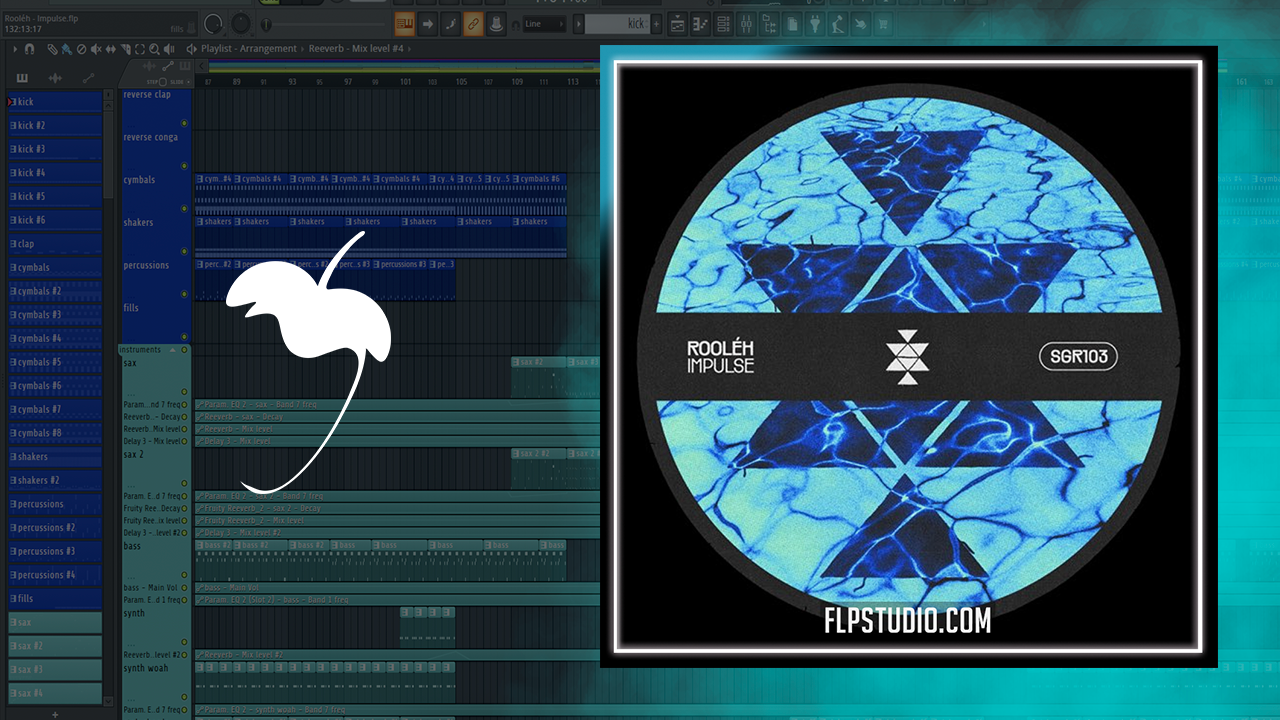The width and height of the screenshot is (1280, 720).
Task: Open playlist options menu arrow at far left
Action: [x=15, y=48]
